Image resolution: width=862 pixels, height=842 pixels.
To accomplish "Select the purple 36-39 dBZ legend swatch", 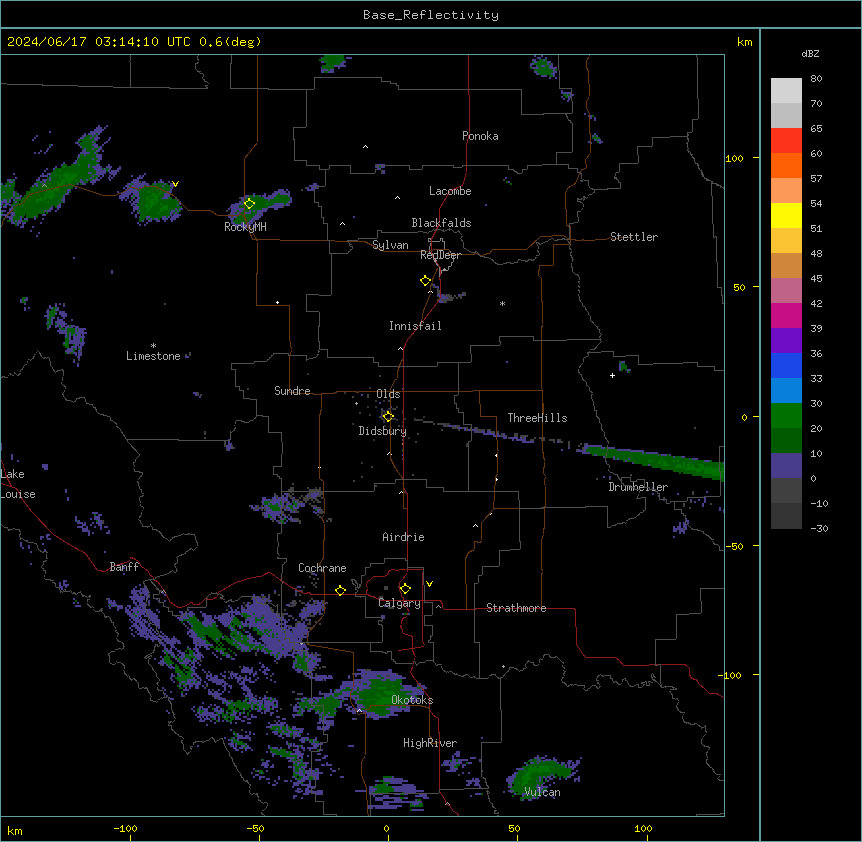I will pos(786,340).
